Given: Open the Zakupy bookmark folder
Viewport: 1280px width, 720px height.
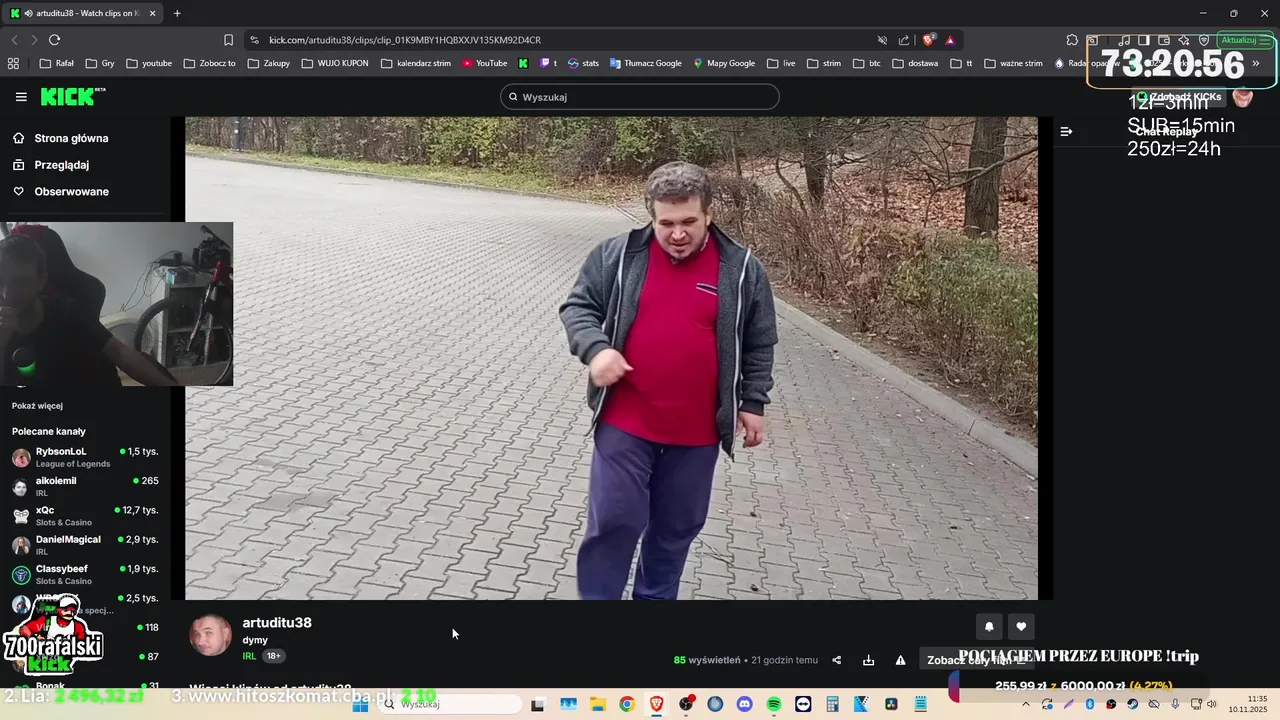Looking at the screenshot, I should coord(268,63).
